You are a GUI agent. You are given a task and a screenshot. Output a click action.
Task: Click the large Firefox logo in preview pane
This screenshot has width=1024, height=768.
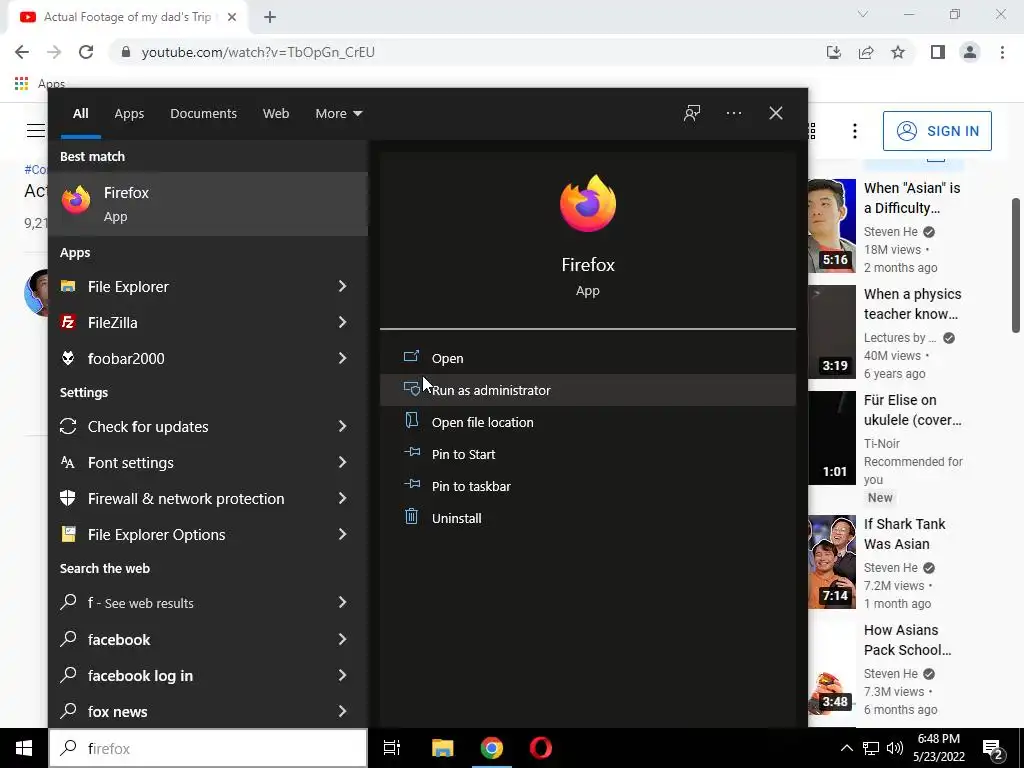click(x=588, y=203)
